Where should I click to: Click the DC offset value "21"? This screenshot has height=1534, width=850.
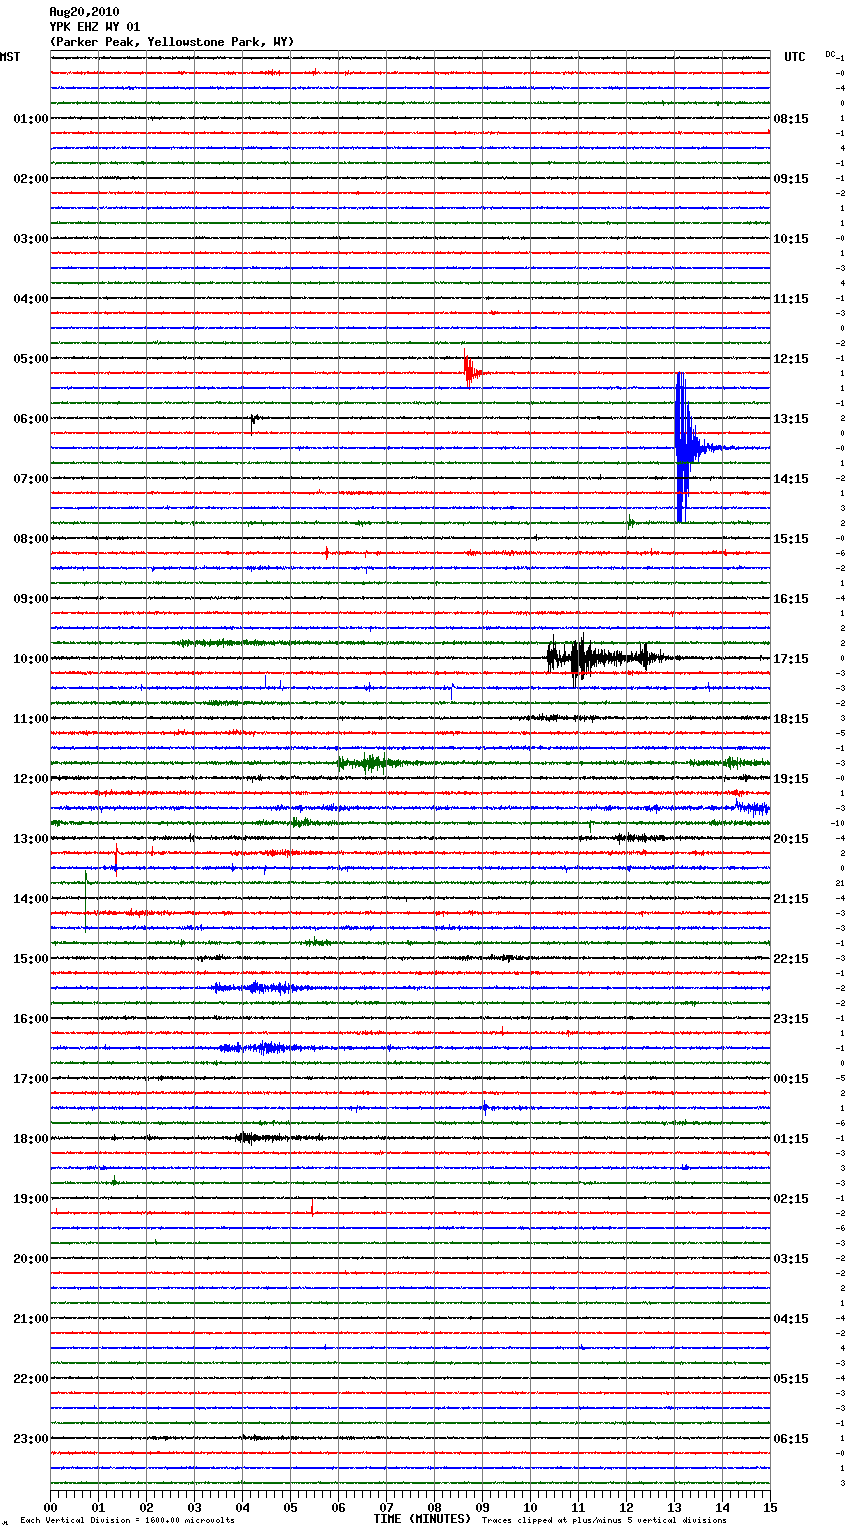point(840,883)
